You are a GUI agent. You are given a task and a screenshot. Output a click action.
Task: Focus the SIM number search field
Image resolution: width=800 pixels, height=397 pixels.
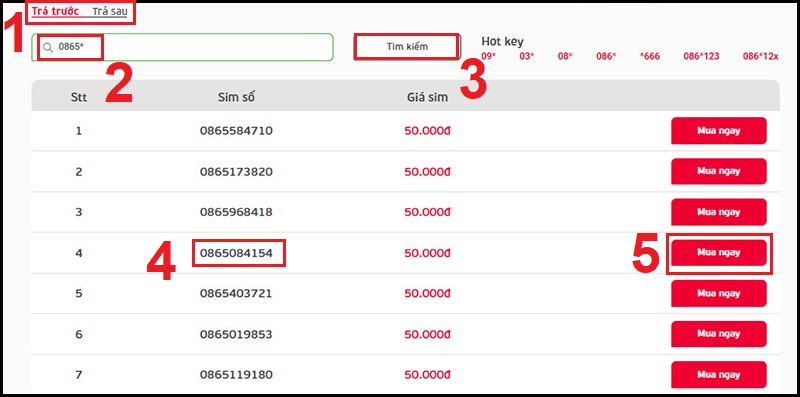click(x=182, y=47)
